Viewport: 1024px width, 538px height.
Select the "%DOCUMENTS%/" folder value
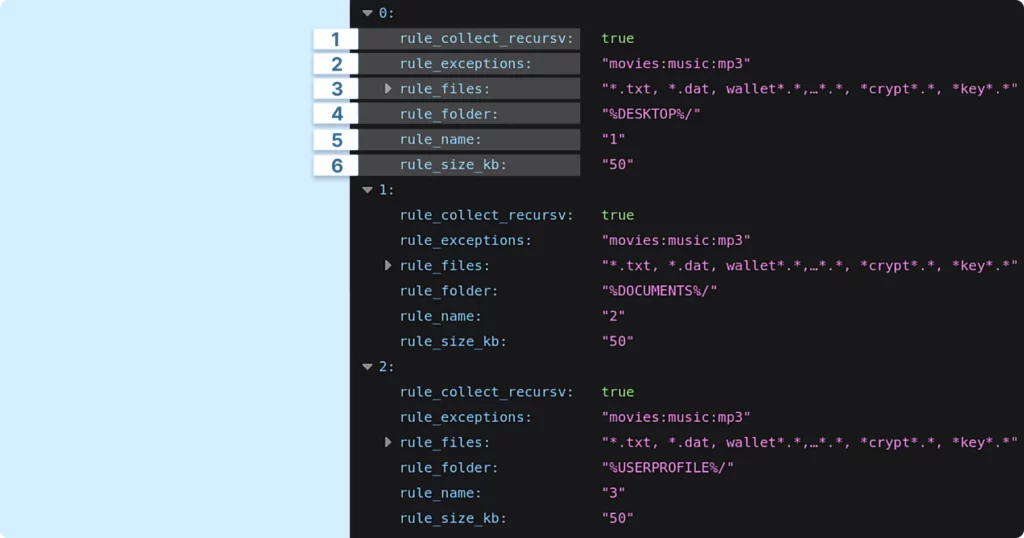point(659,291)
